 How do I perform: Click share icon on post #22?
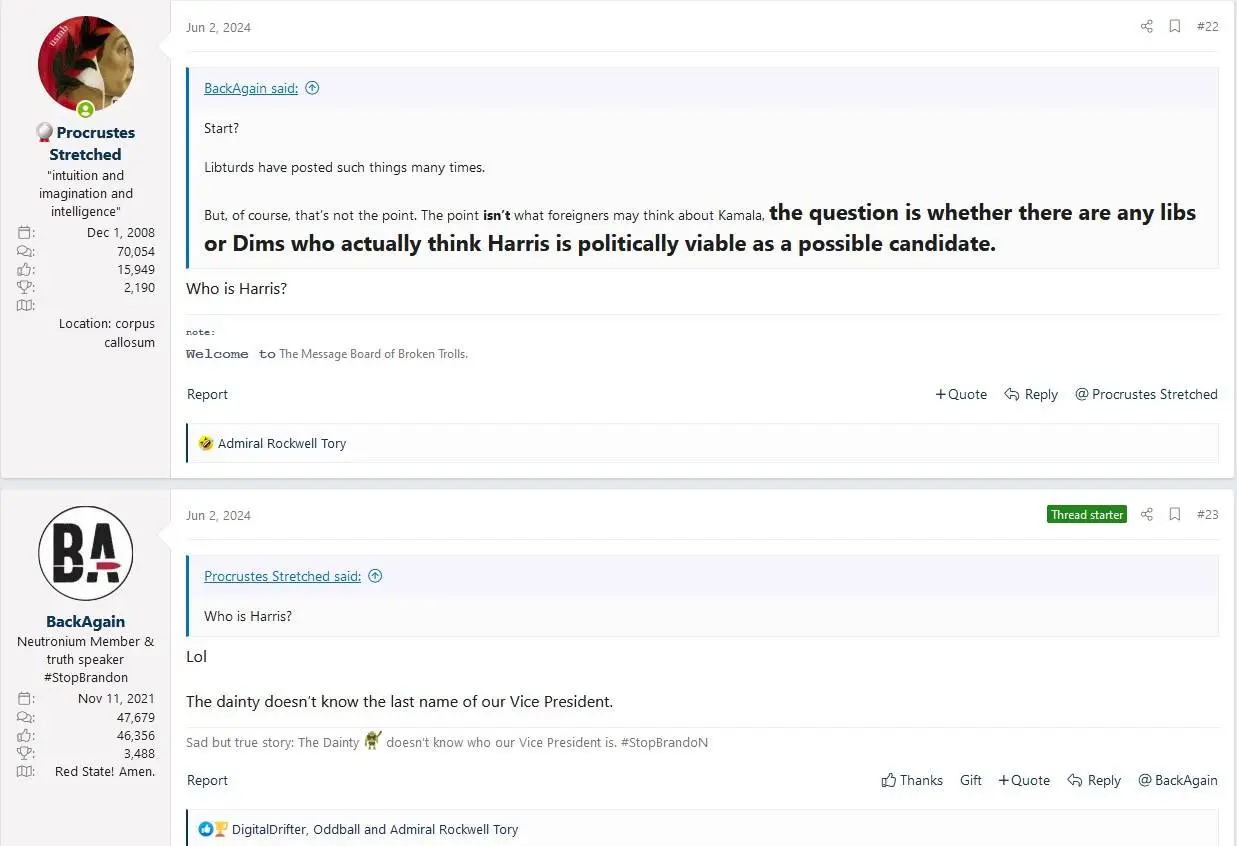[1147, 27]
